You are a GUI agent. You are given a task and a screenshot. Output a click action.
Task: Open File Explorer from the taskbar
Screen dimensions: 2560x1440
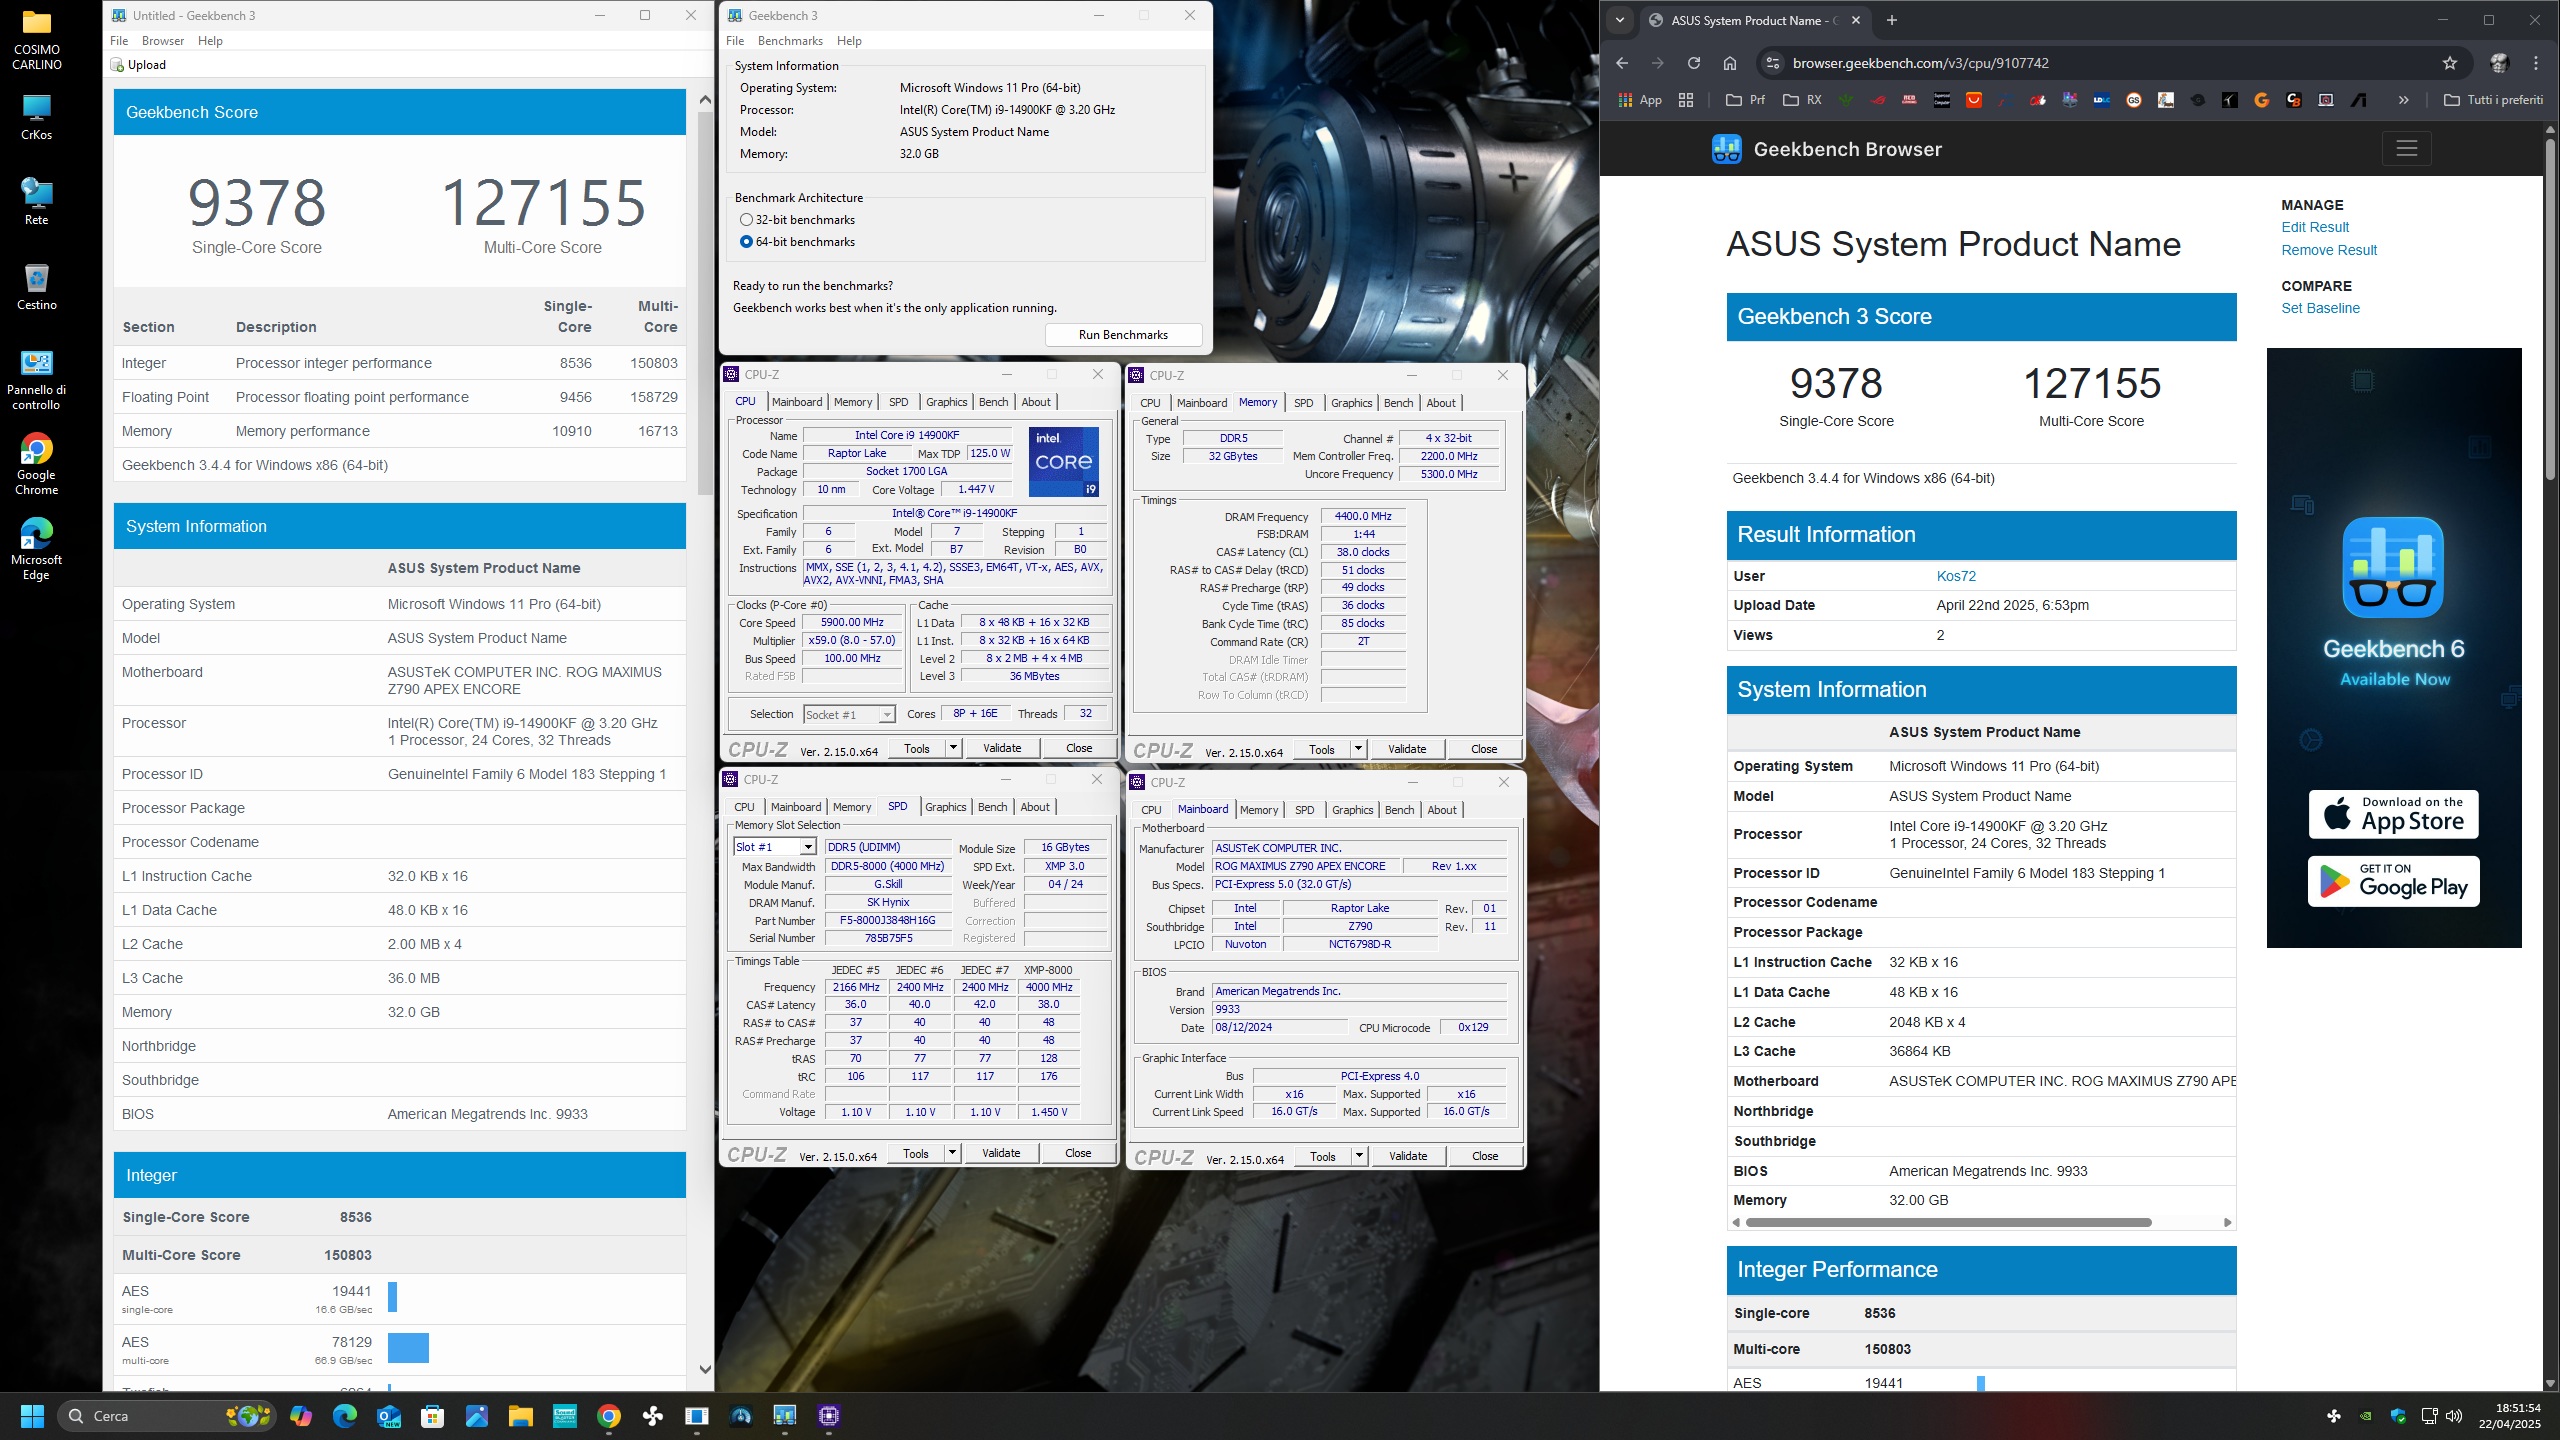(x=520, y=1416)
